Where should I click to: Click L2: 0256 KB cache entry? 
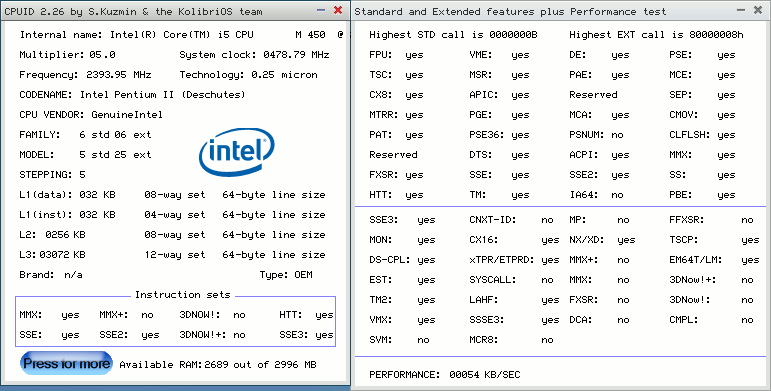tap(52, 235)
